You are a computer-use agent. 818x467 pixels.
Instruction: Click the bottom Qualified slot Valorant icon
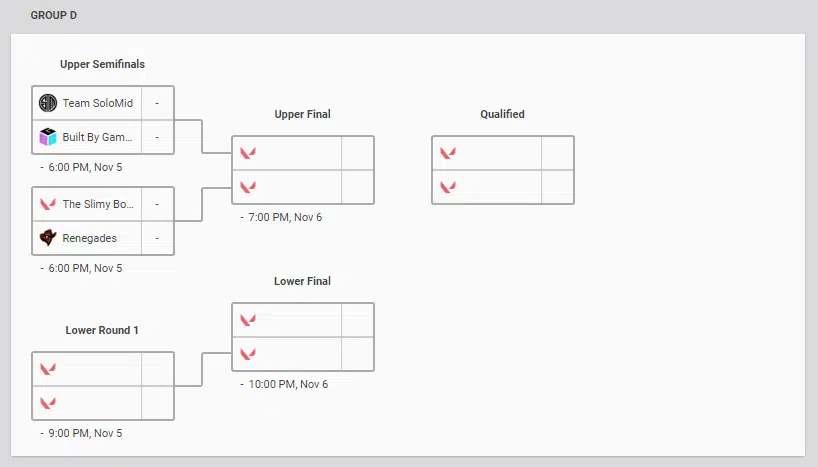pyautogui.click(x=448, y=187)
